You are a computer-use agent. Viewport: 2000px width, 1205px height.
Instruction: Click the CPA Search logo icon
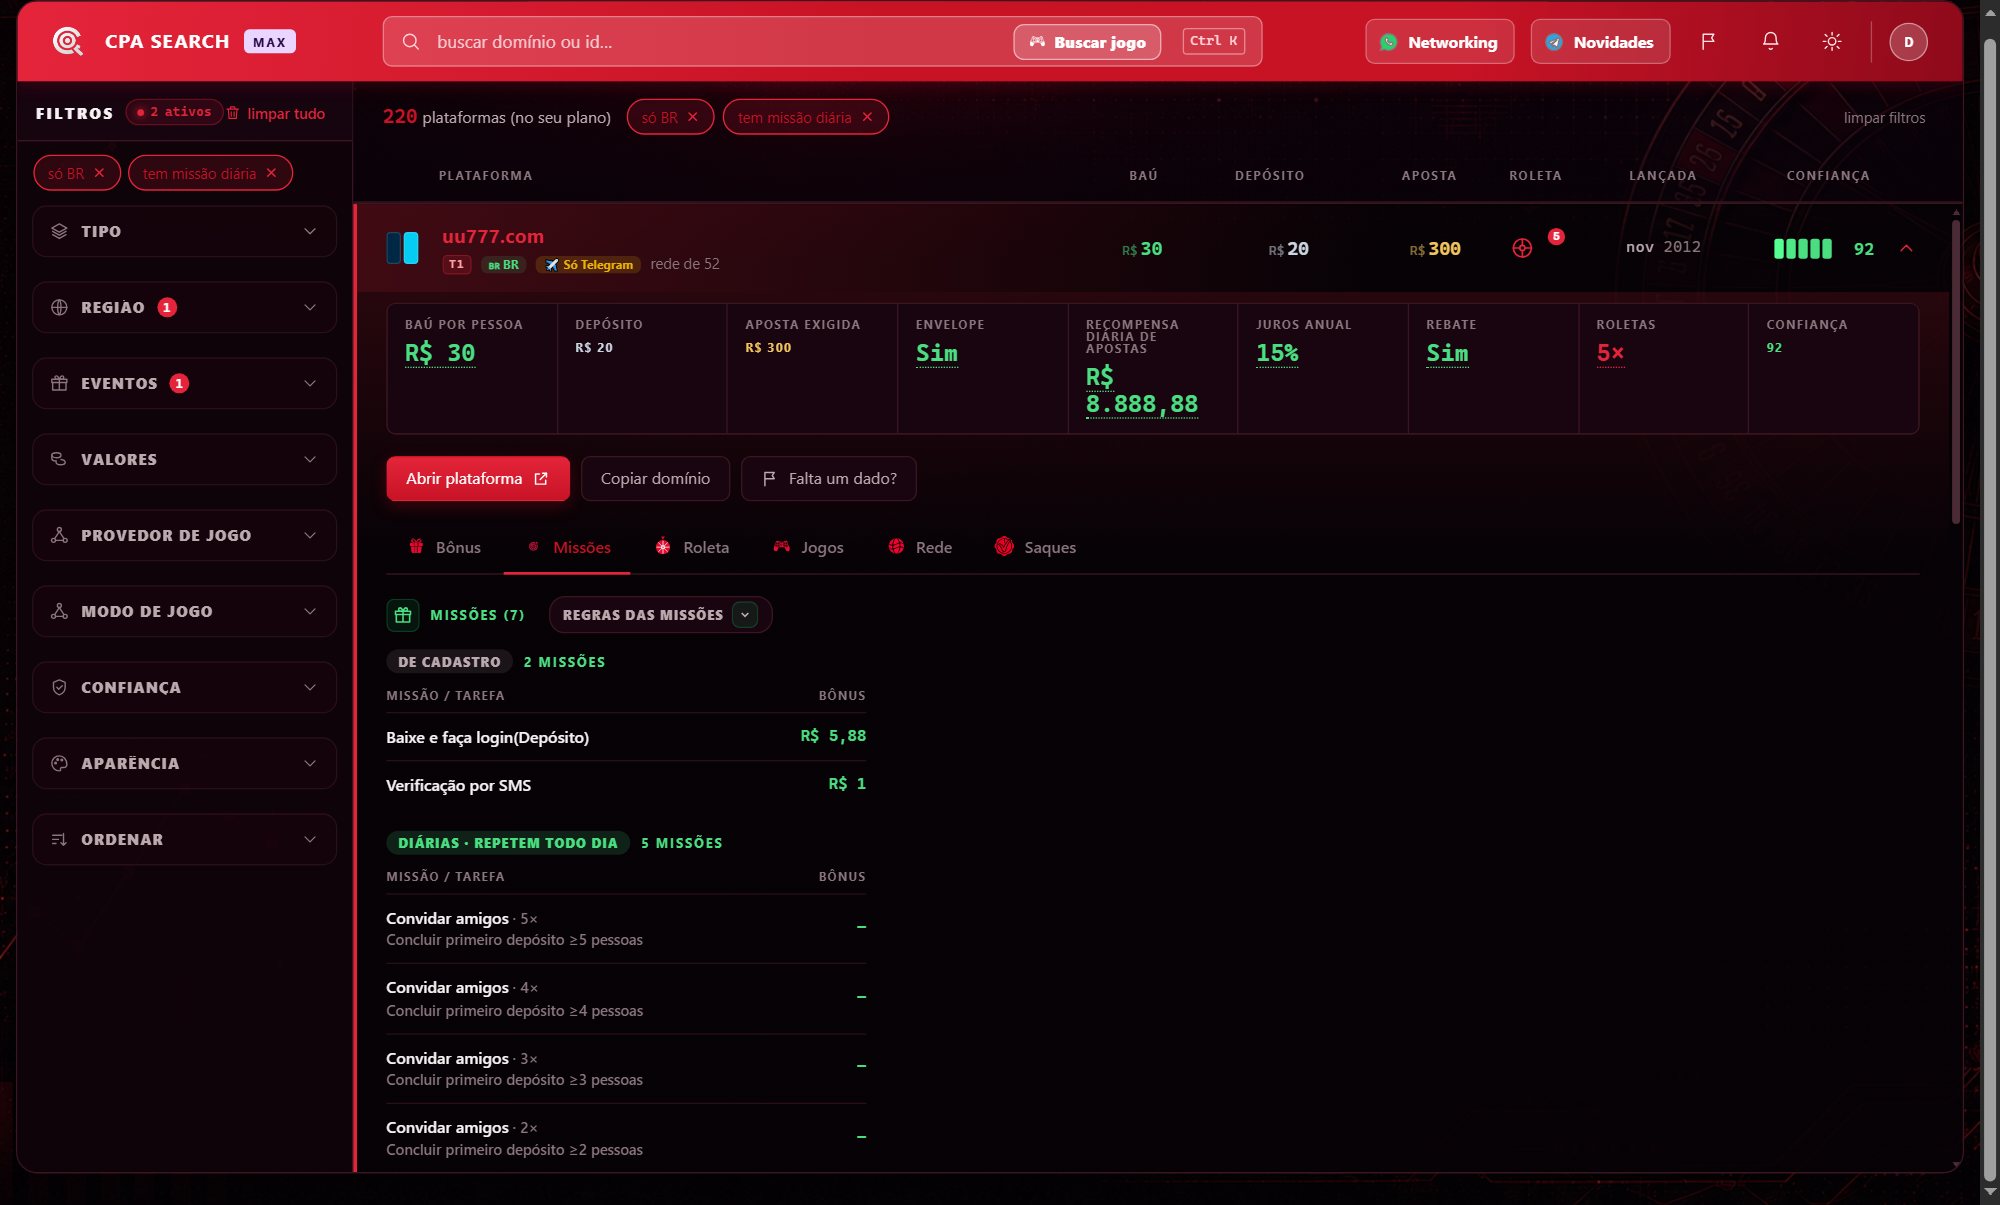[x=68, y=41]
